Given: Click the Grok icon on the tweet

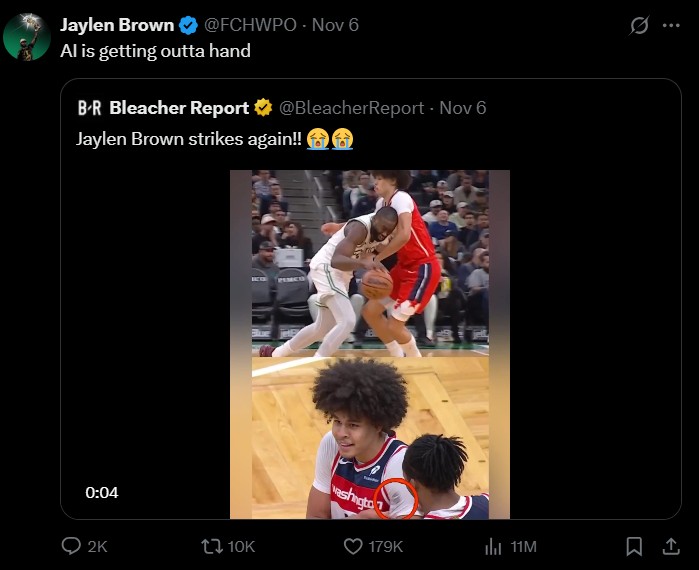Looking at the screenshot, I should point(639,26).
